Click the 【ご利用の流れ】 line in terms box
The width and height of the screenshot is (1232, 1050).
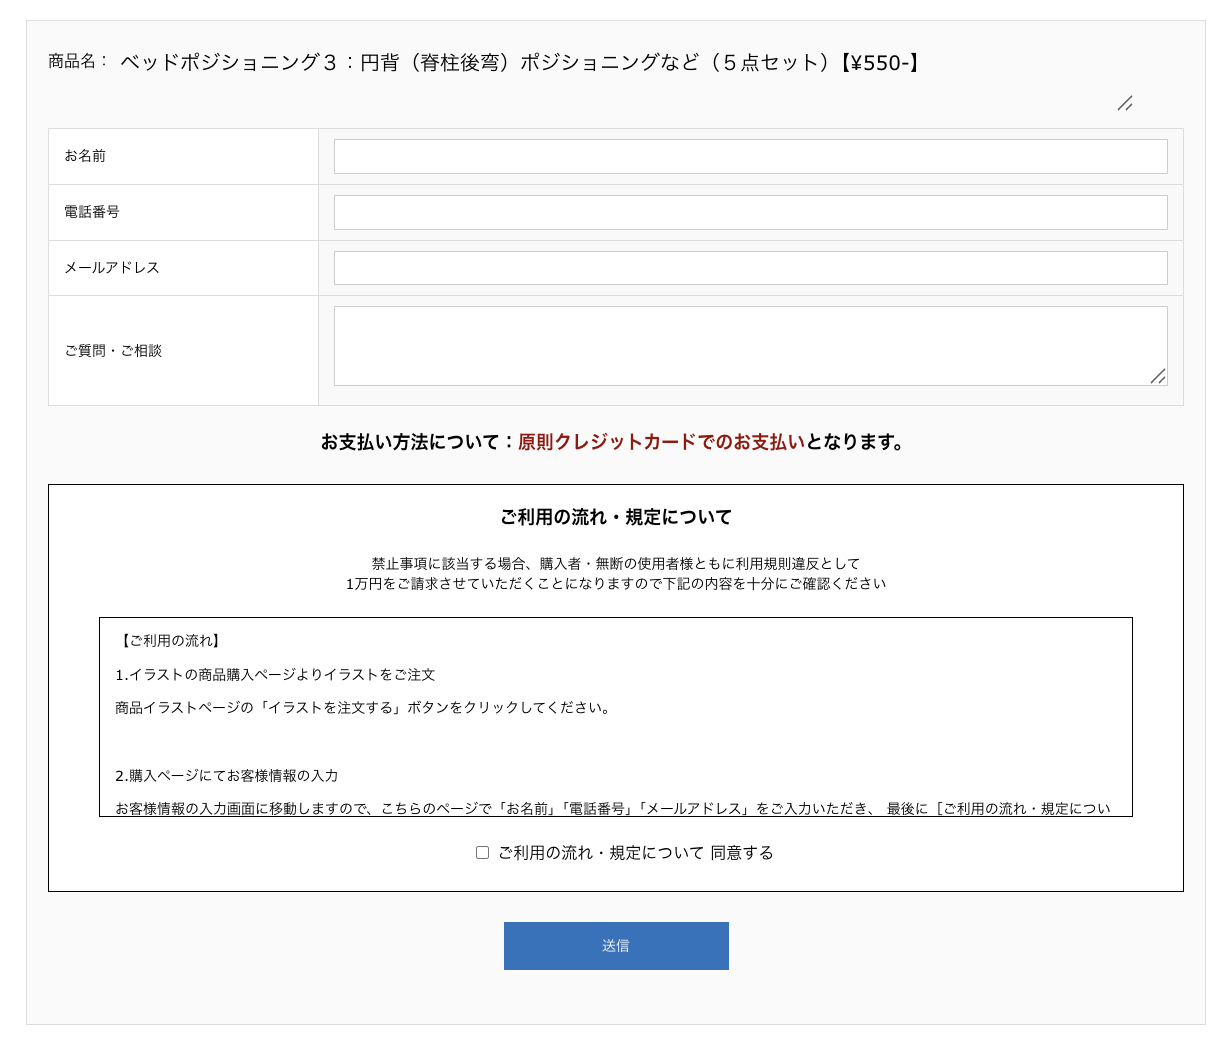tap(170, 641)
